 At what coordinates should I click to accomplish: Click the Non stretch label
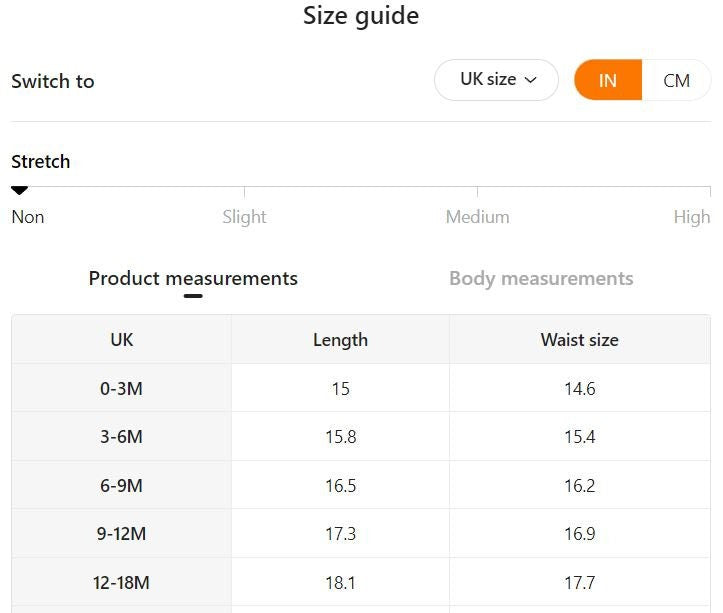[28, 217]
